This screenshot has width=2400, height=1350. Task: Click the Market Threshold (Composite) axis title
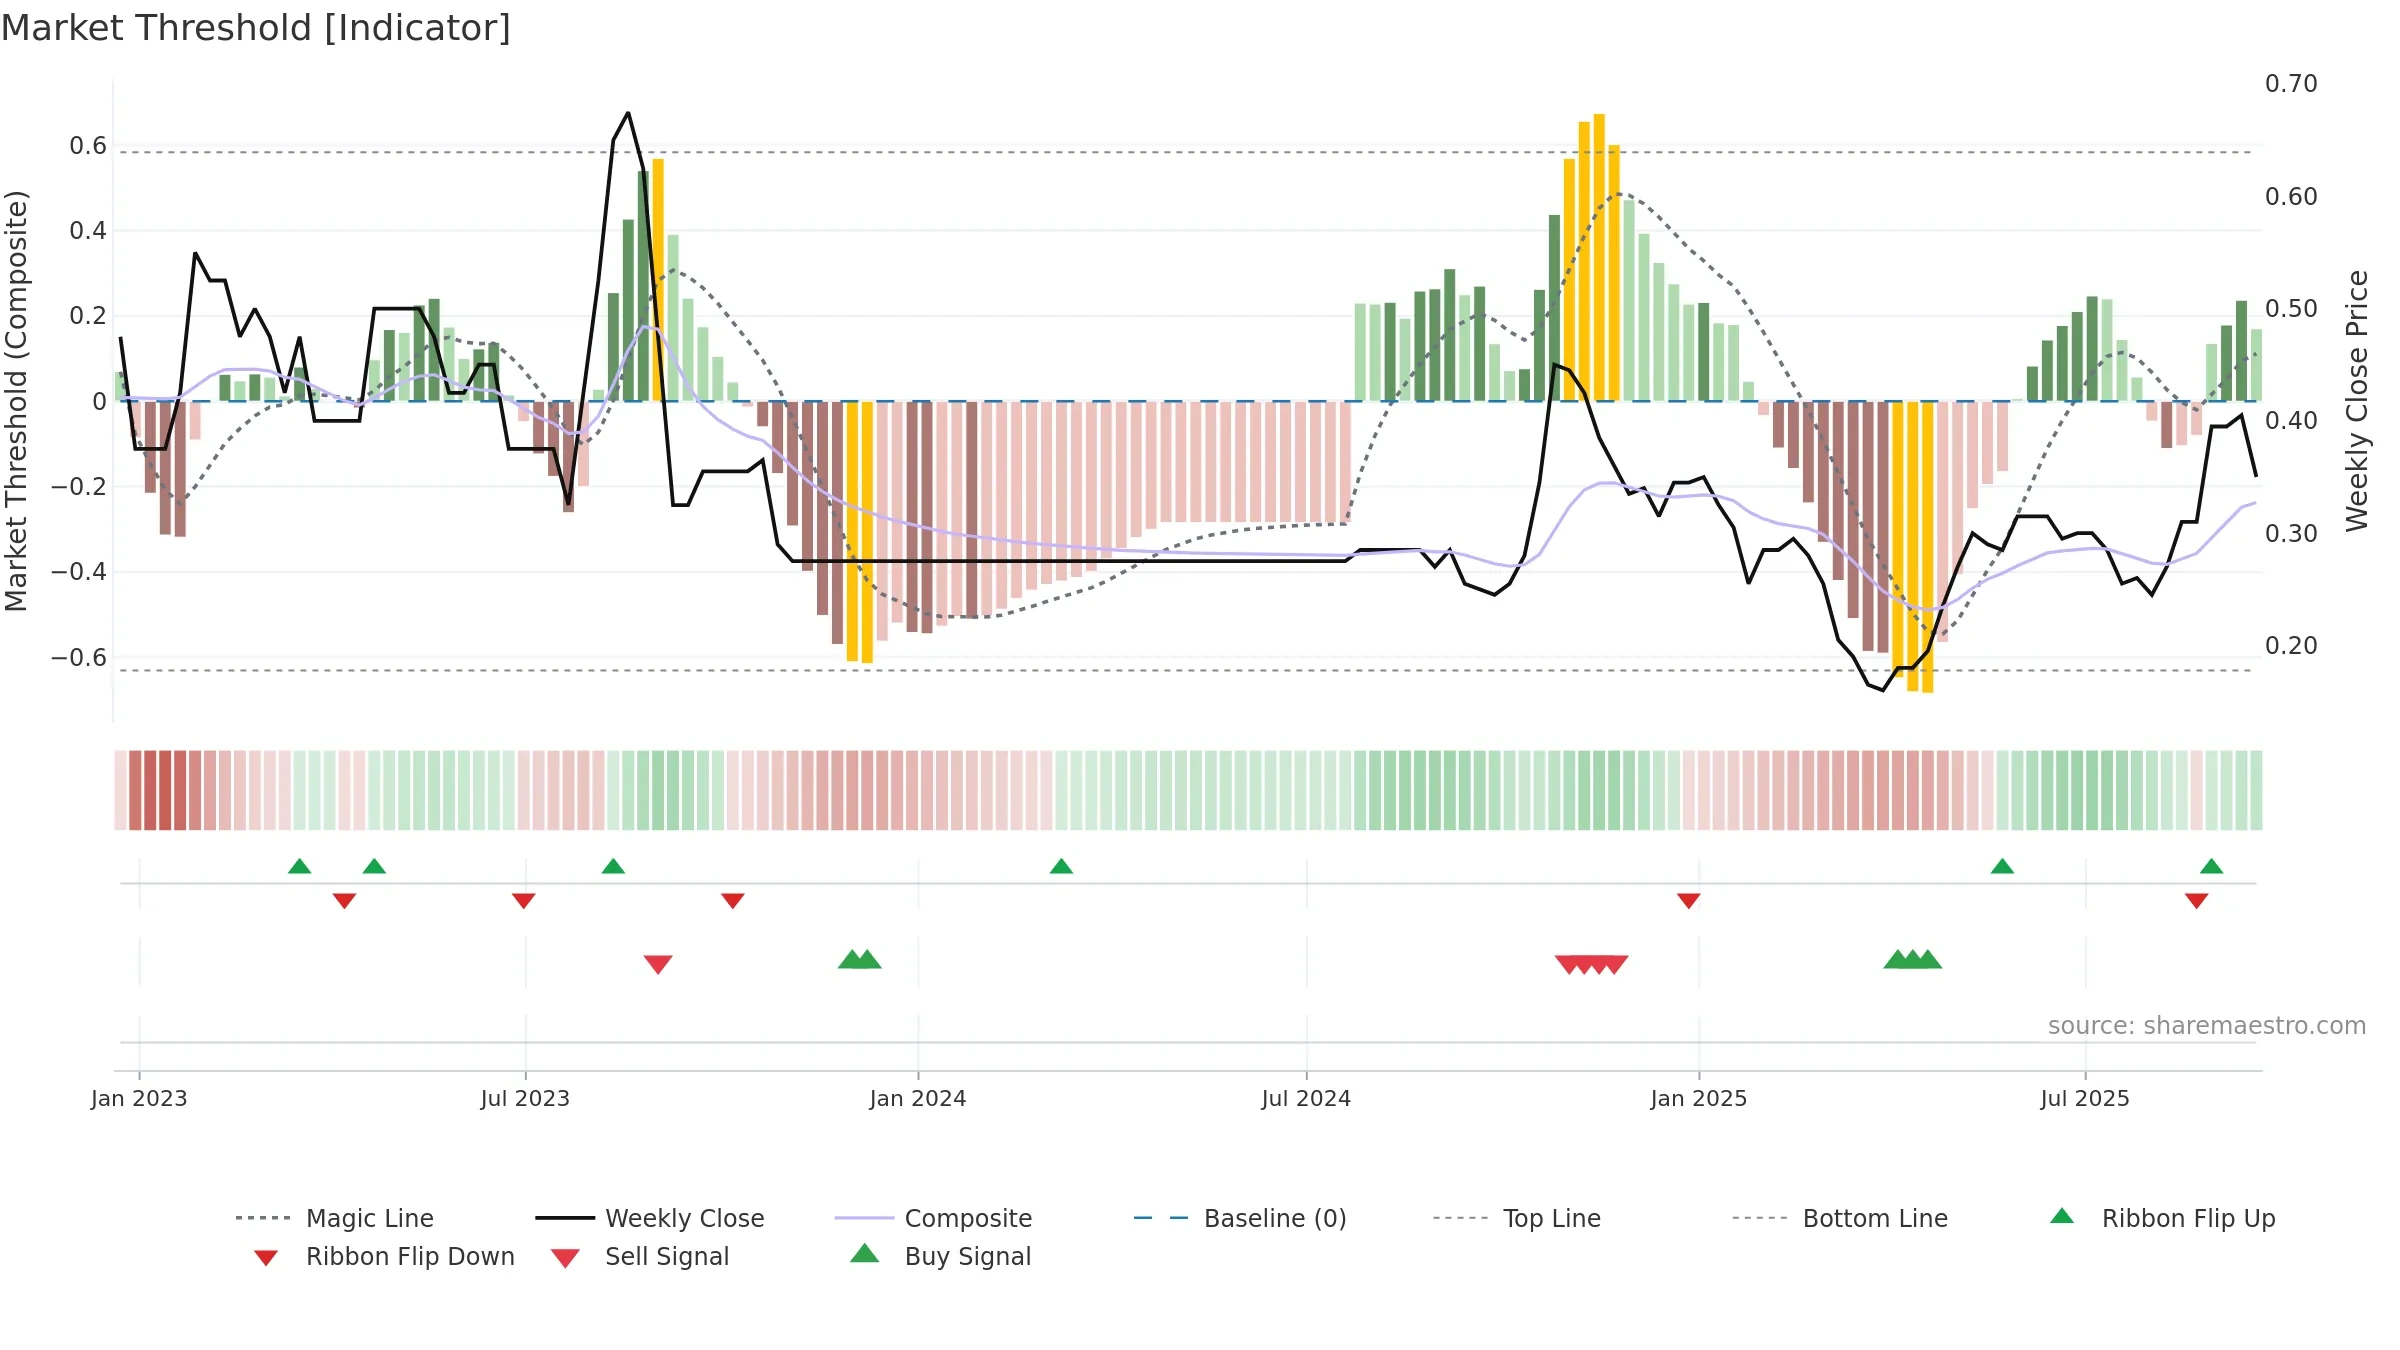point(16,401)
